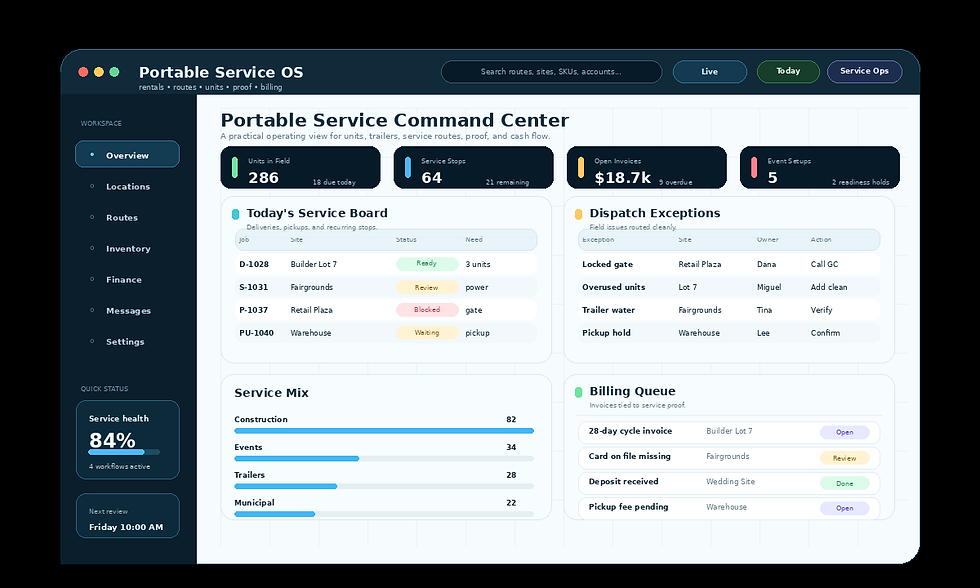Click the Add clean action
Viewport: 980px width, 588px height.
pos(829,287)
